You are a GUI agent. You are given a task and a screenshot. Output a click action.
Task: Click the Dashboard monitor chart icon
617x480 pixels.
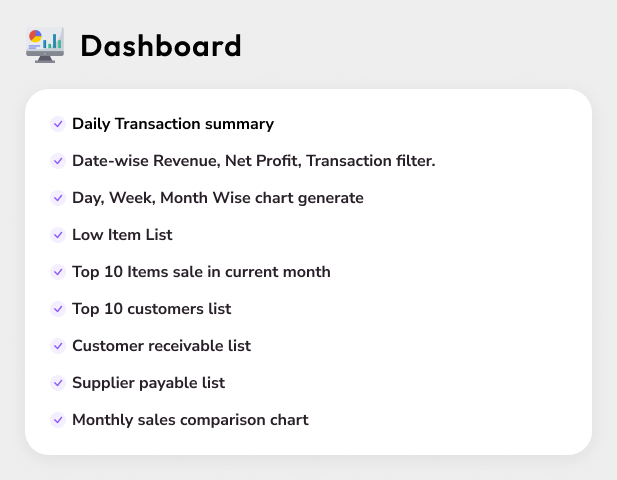click(x=44, y=45)
